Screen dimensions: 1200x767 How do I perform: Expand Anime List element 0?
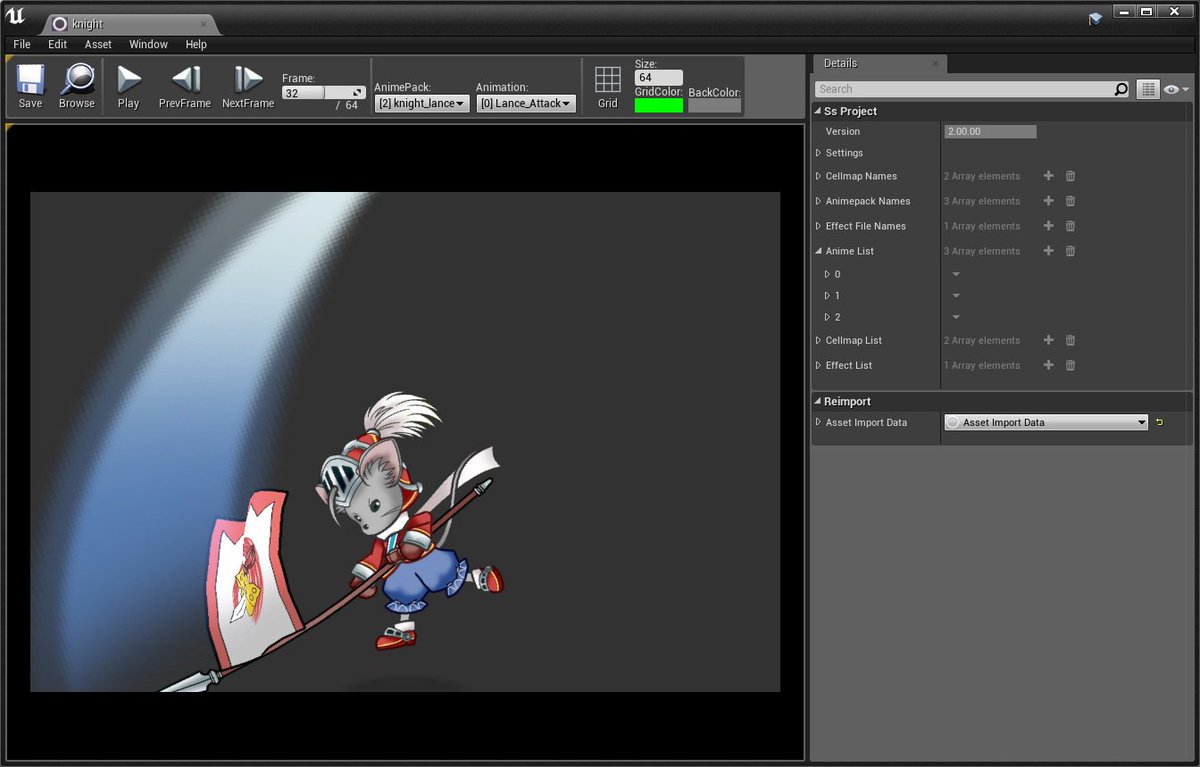click(827, 274)
